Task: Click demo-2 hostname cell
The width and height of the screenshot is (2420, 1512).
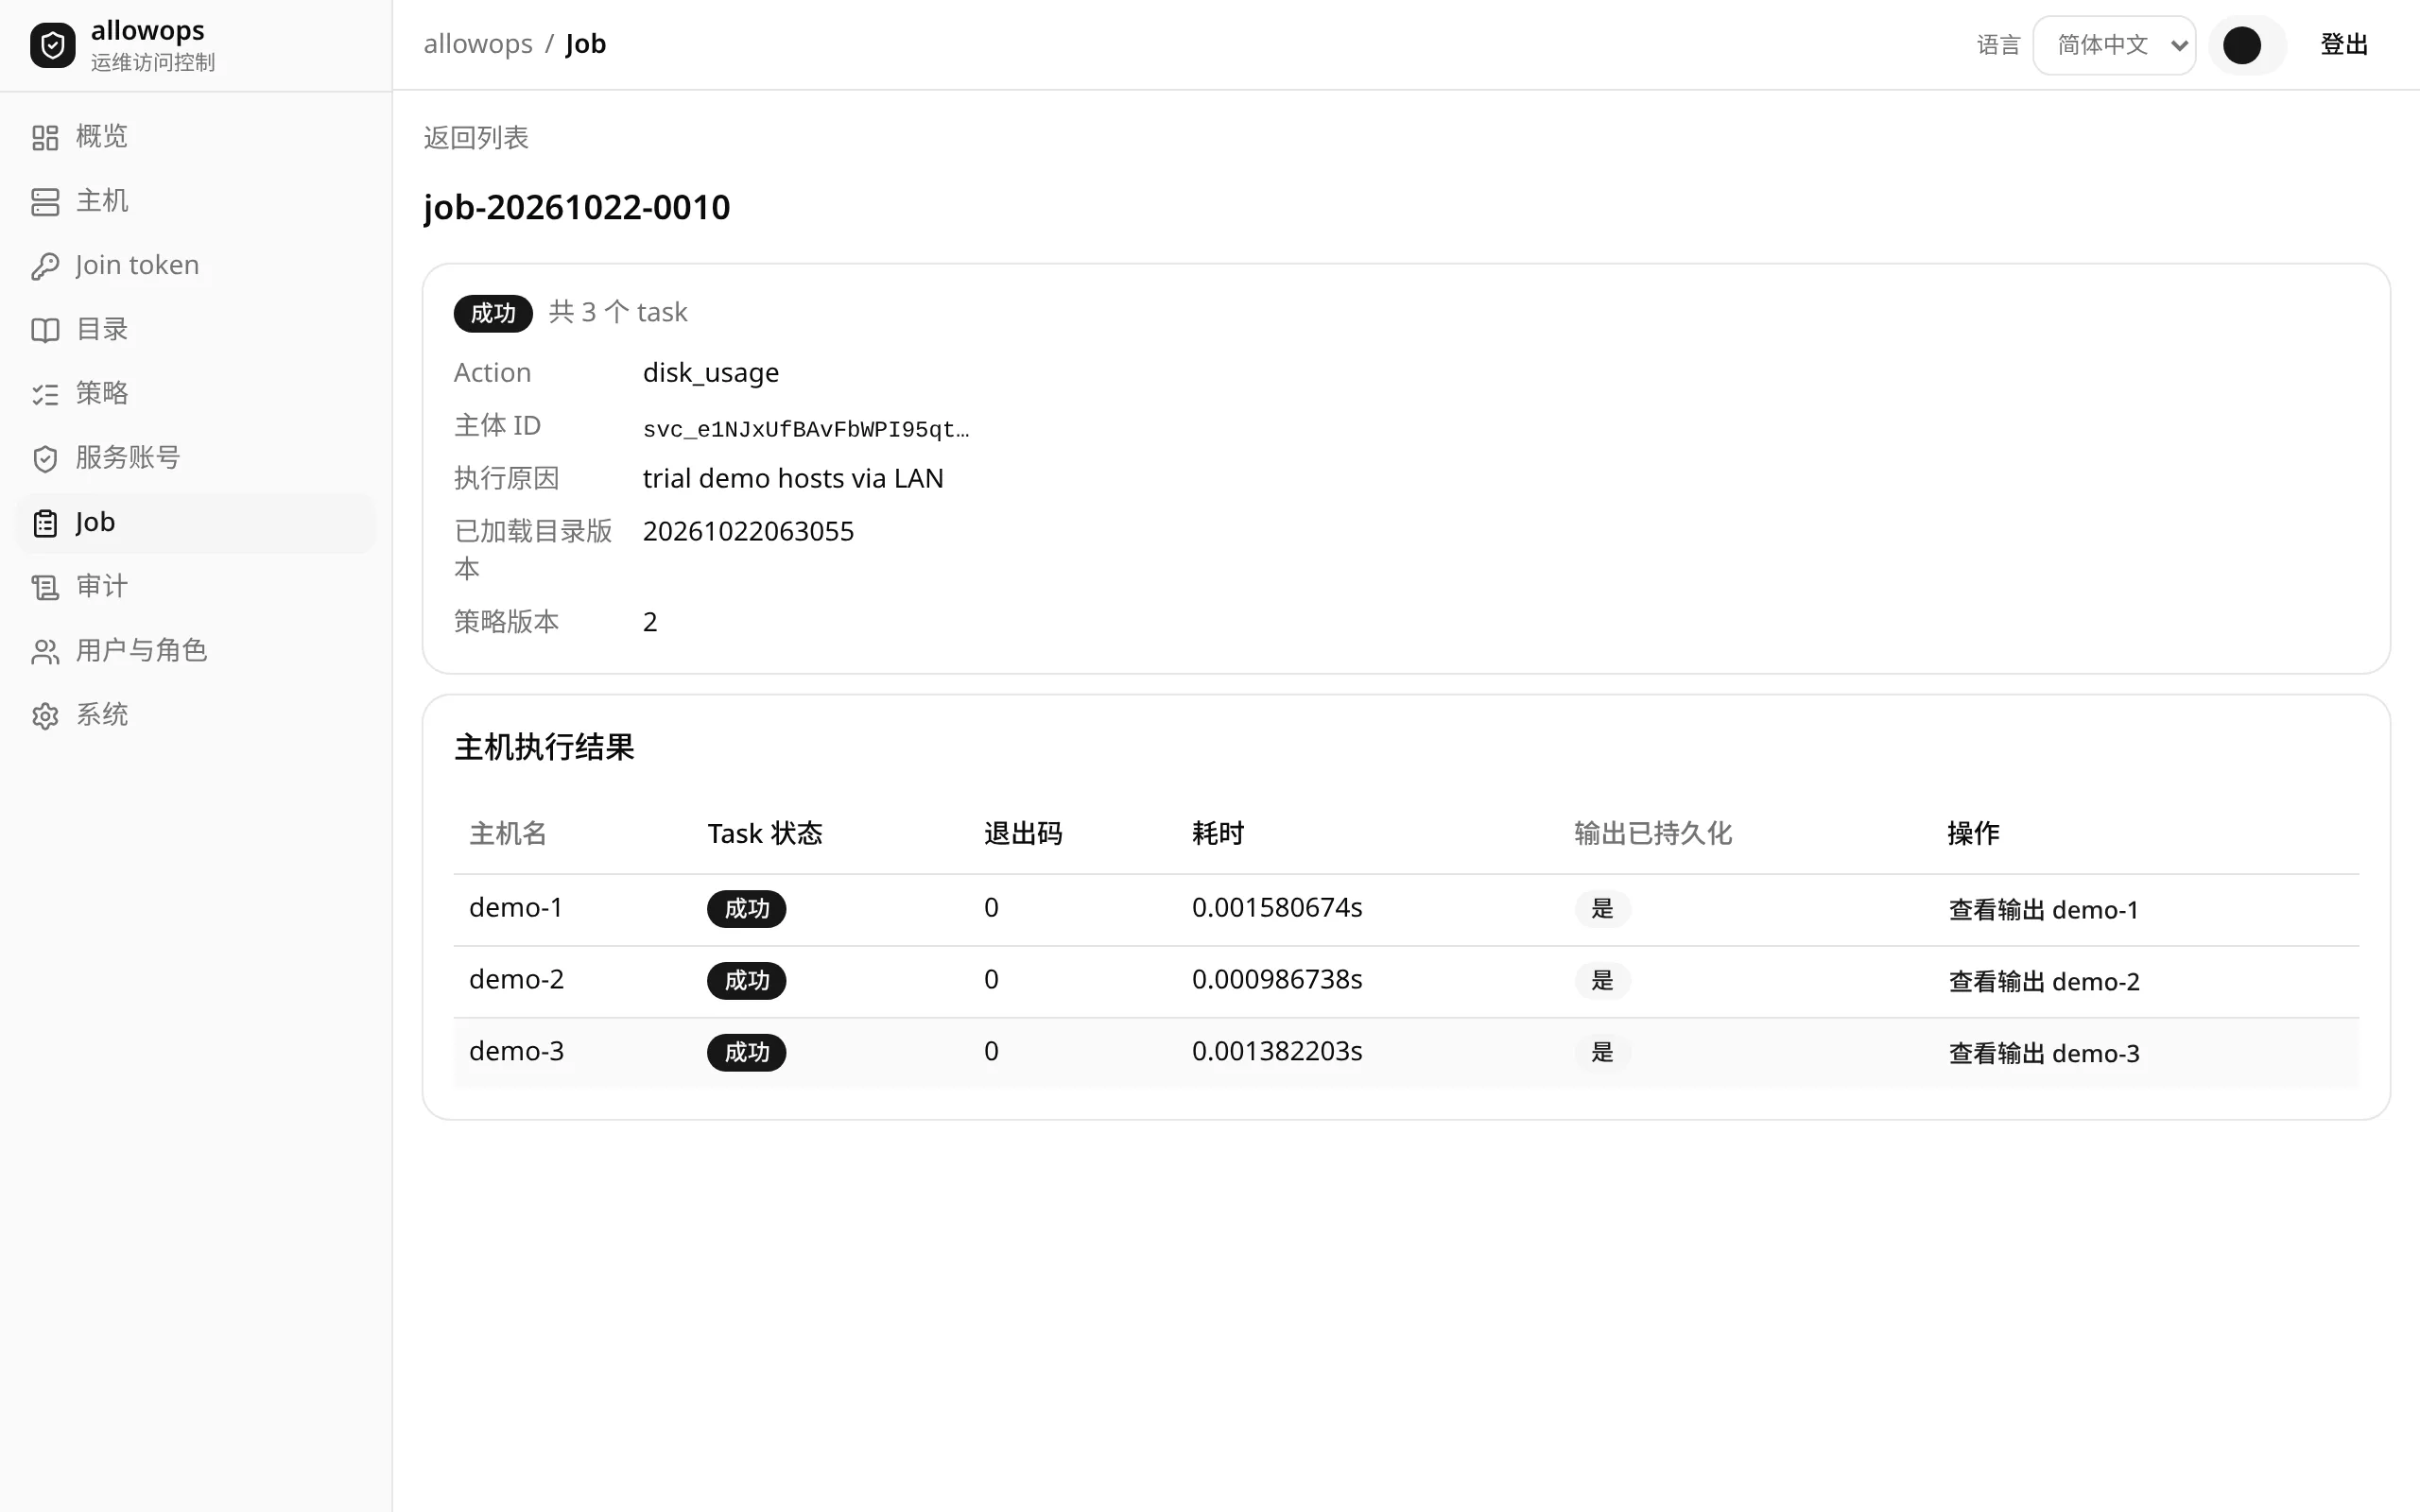Action: click(x=517, y=980)
